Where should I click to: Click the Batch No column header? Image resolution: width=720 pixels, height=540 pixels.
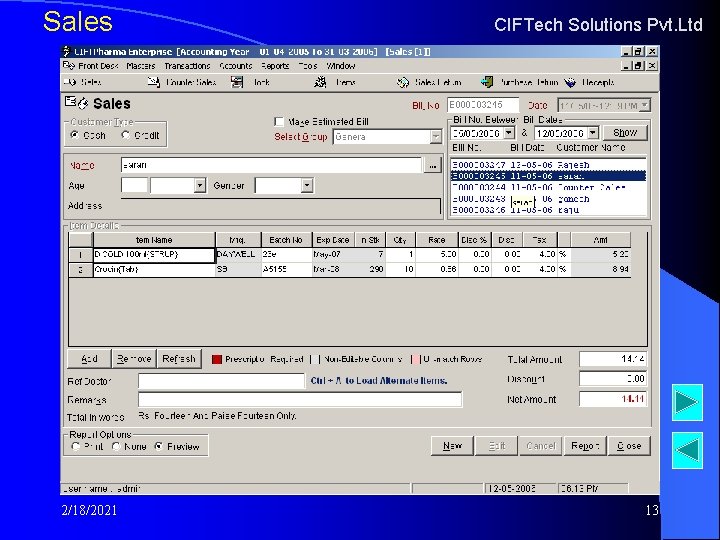[286, 240]
